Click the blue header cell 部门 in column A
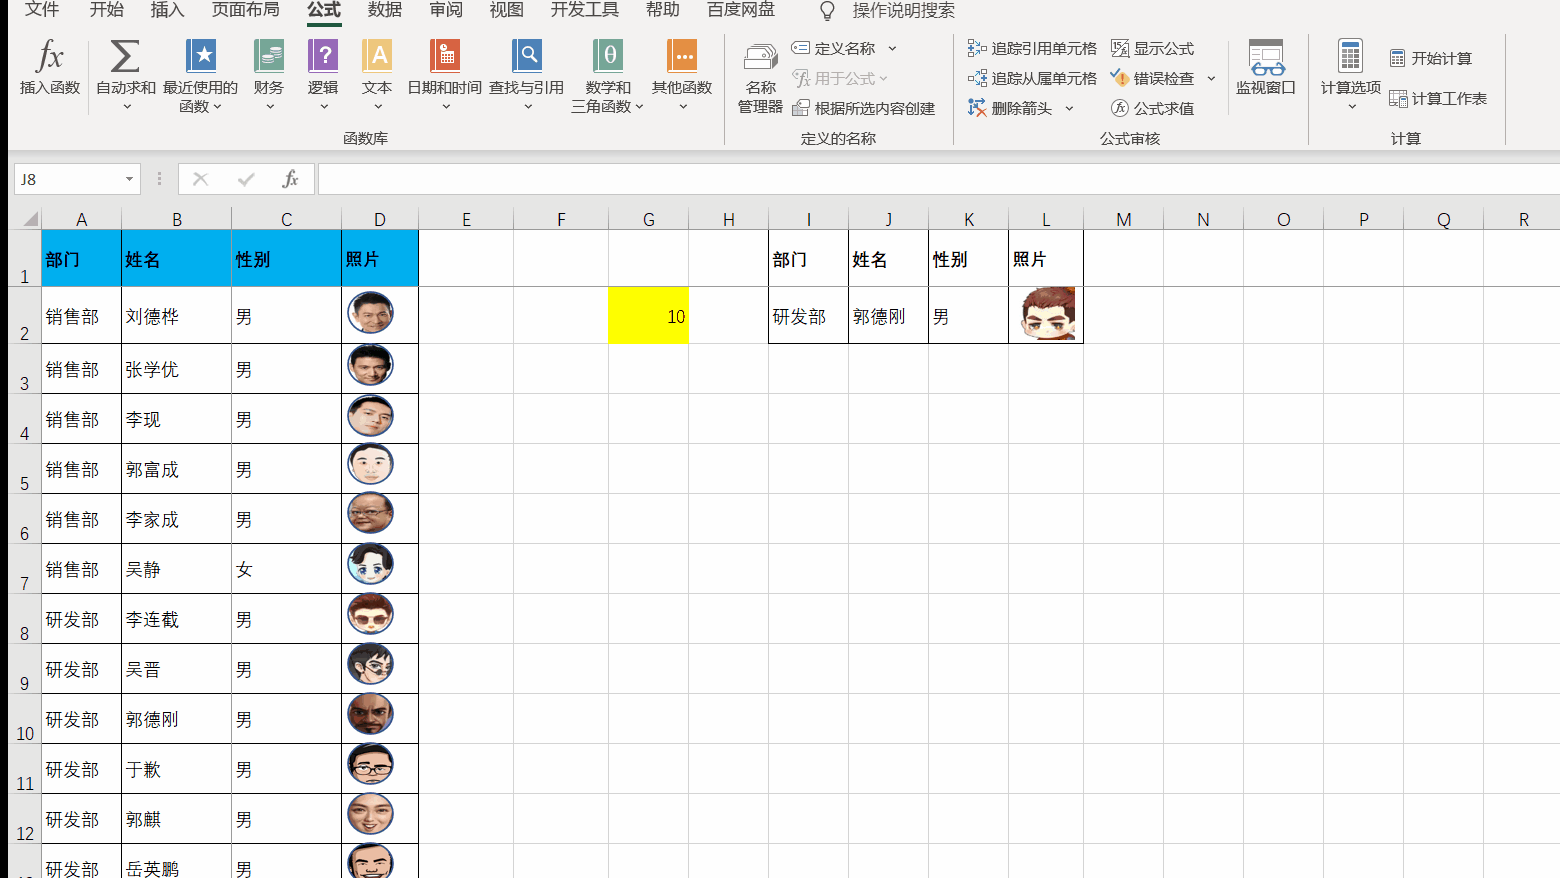The image size is (1560, 878). pyautogui.click(x=81, y=259)
